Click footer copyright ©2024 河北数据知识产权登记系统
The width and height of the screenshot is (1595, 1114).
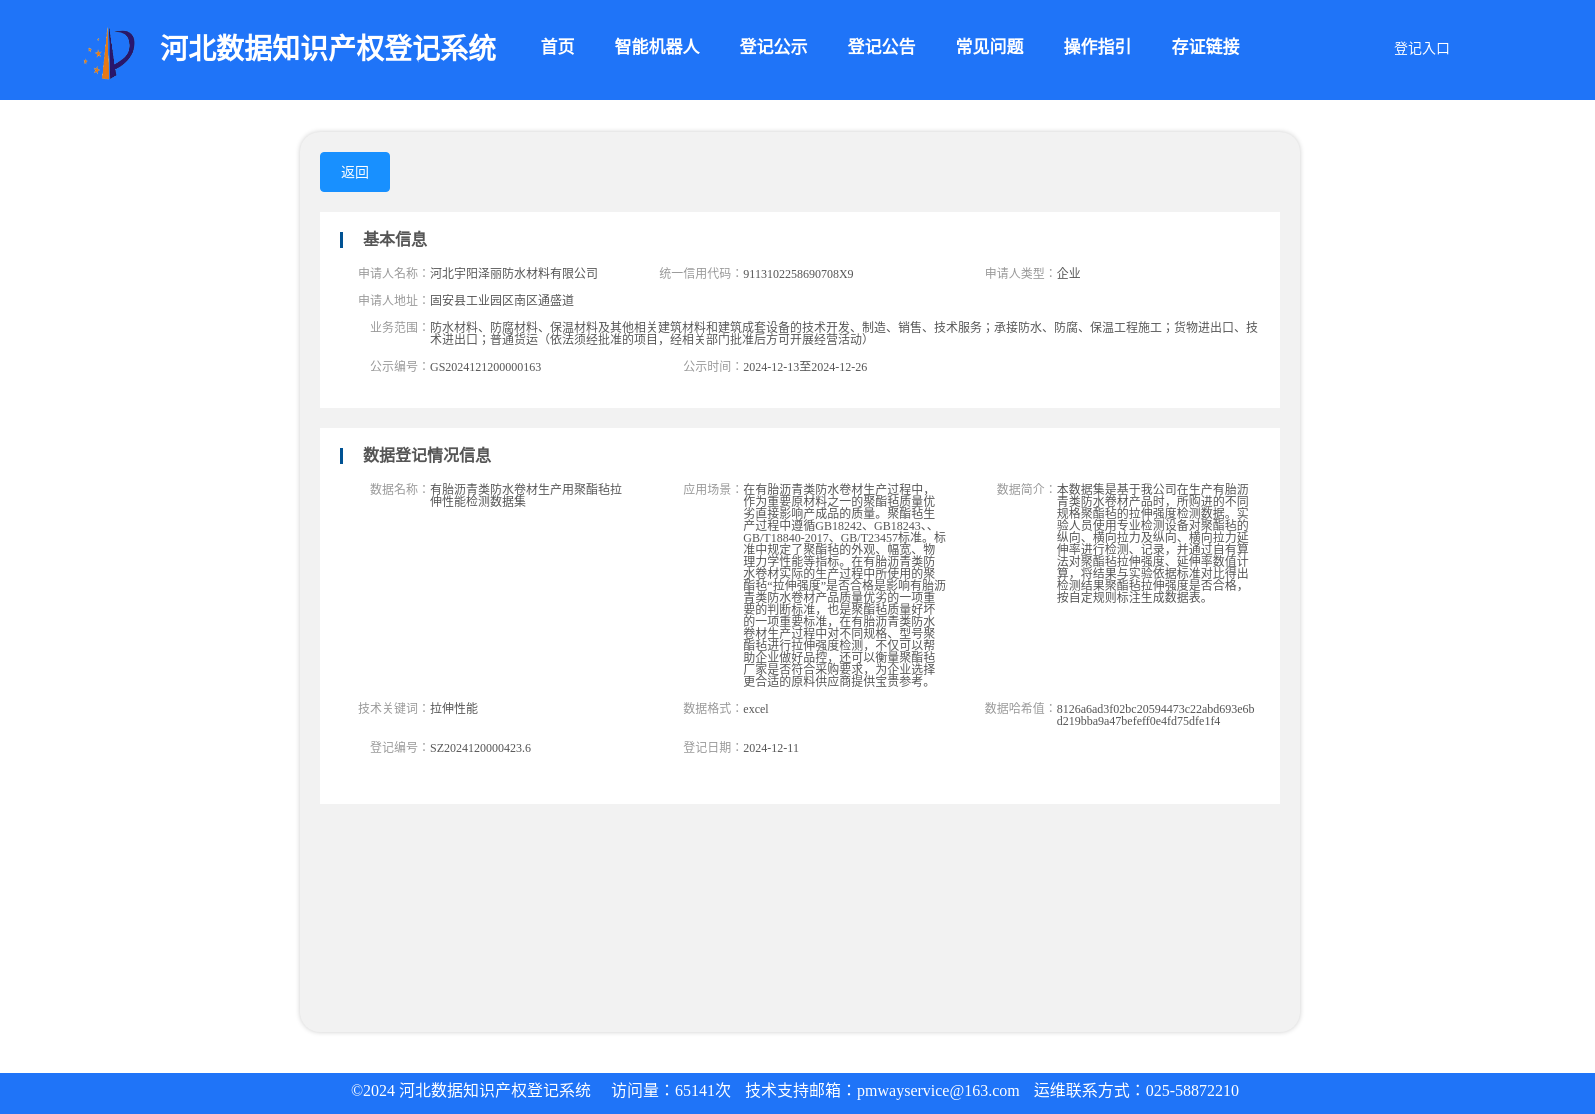click(x=471, y=1091)
